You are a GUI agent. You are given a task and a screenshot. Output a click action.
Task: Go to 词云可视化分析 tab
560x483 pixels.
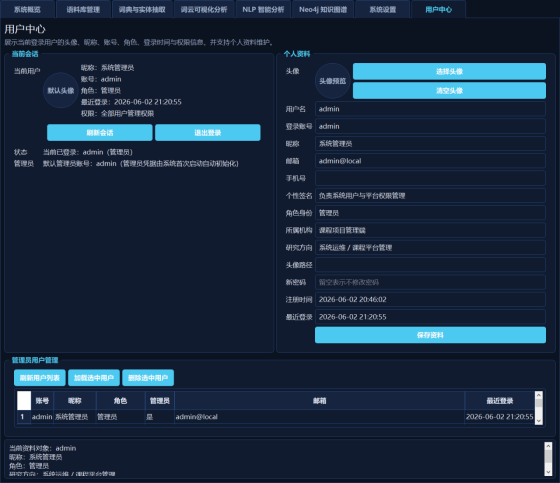click(204, 9)
